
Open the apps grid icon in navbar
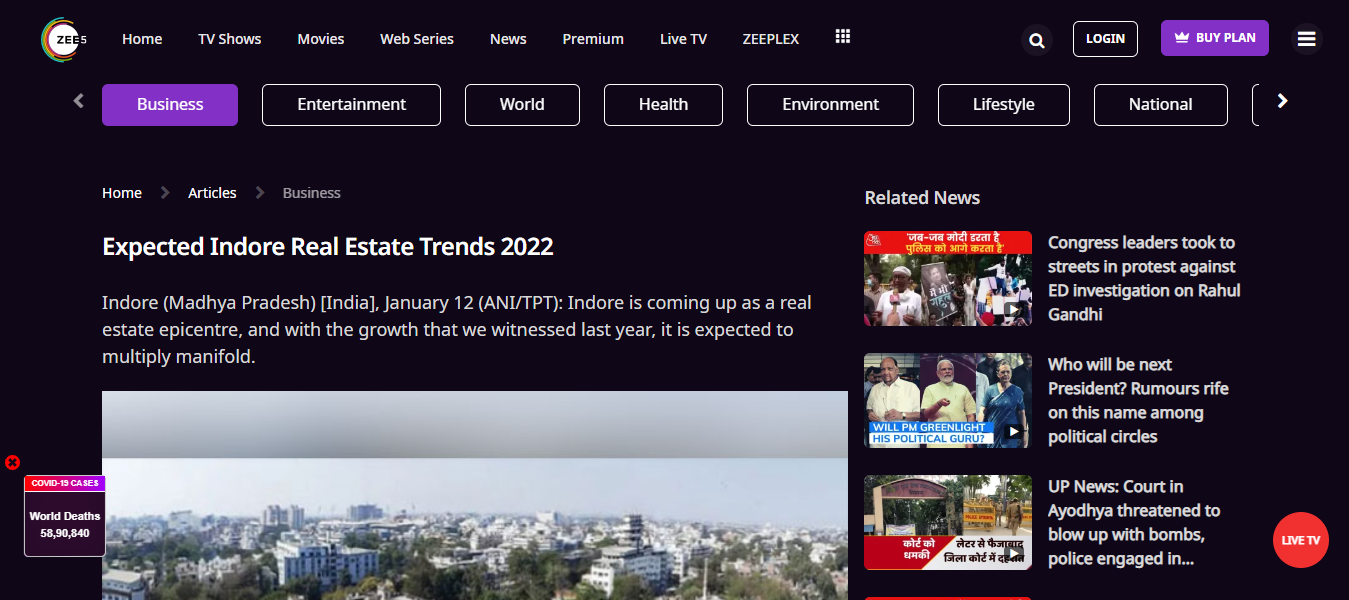pos(842,37)
